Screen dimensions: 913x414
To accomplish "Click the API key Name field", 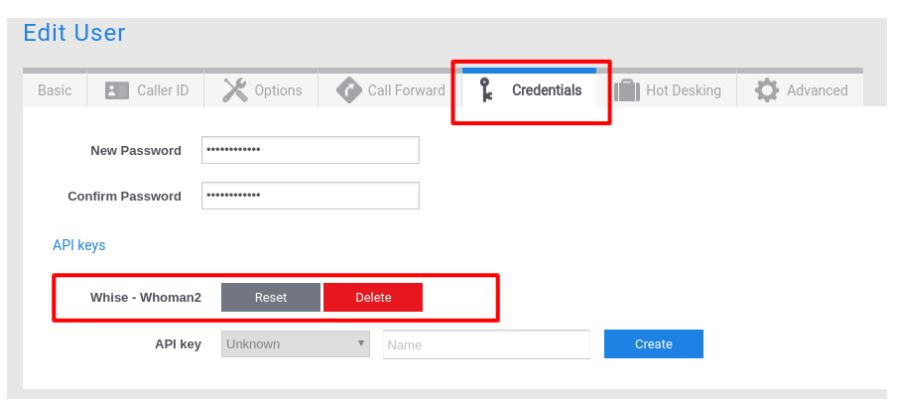I will point(486,344).
